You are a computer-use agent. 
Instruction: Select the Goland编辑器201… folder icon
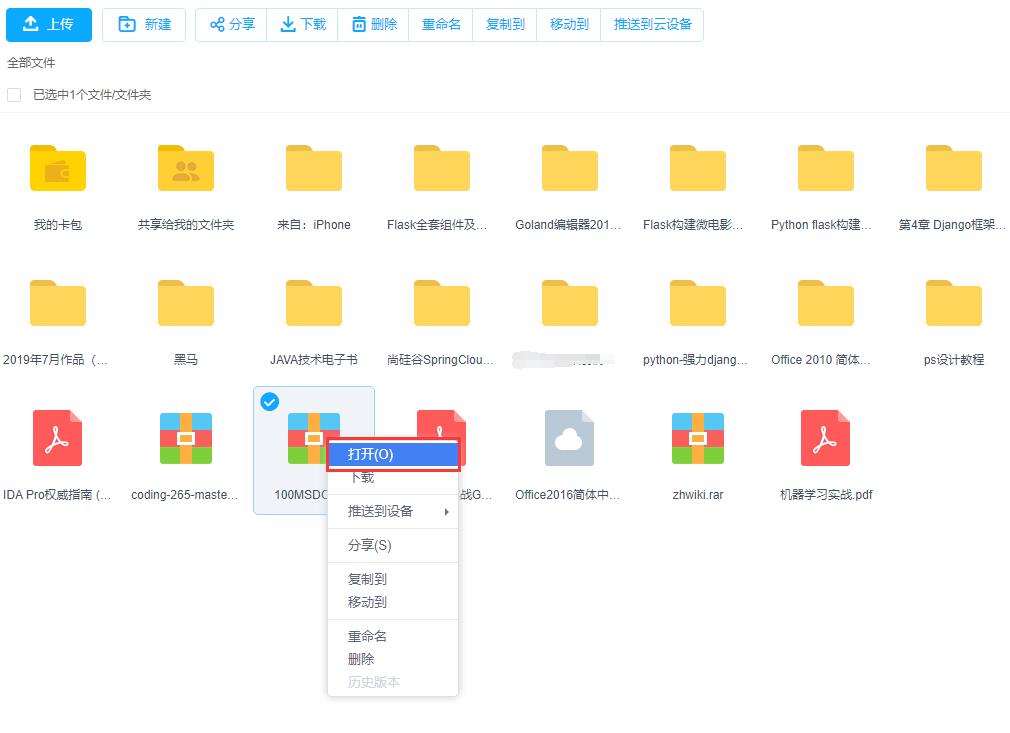pyautogui.click(x=570, y=169)
